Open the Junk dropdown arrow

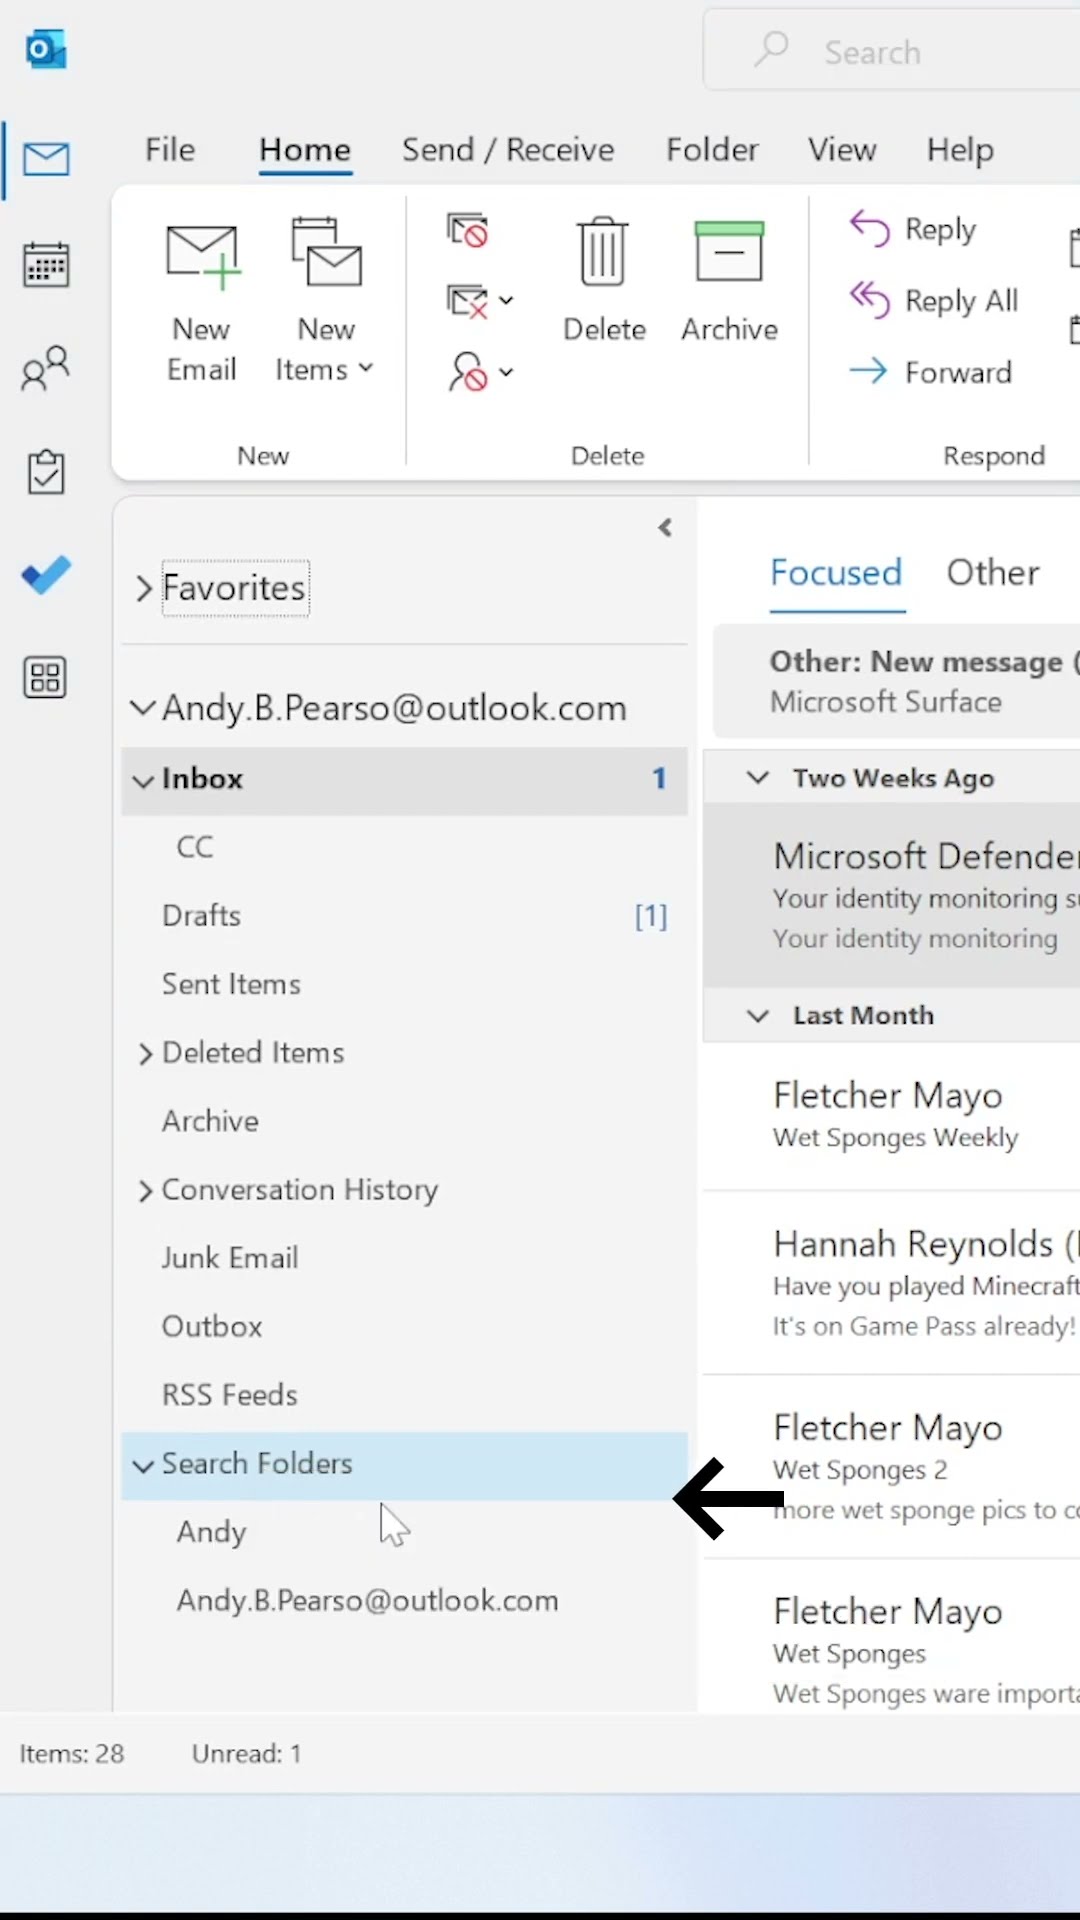click(506, 372)
